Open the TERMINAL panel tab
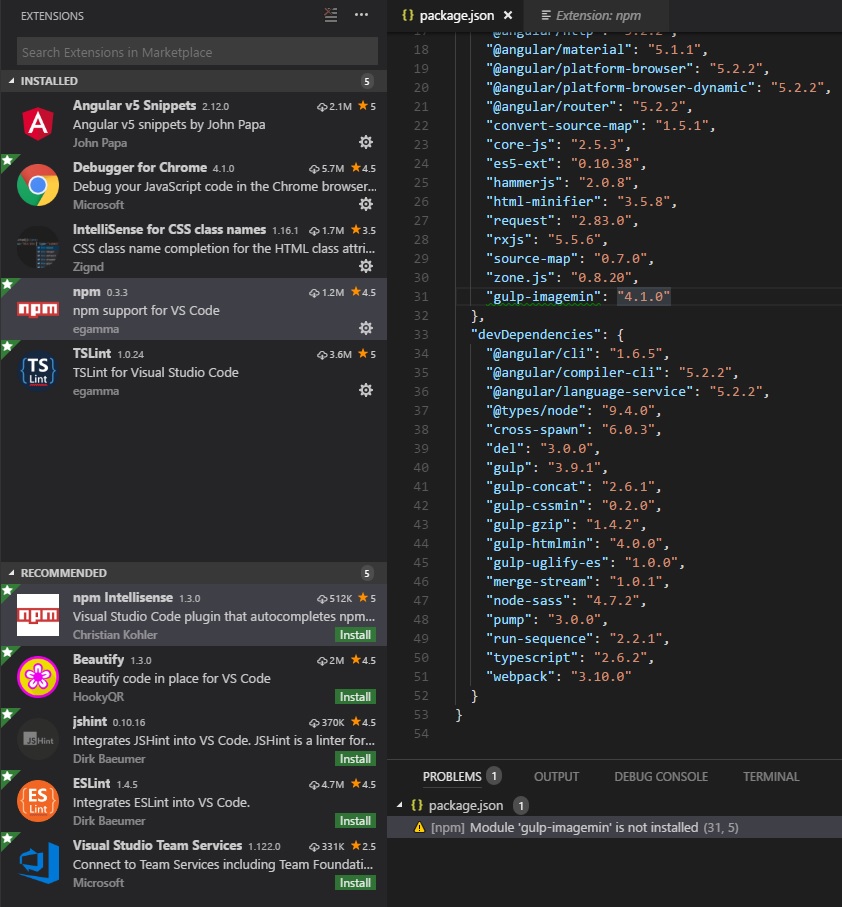The height and width of the screenshot is (907, 842). point(771,776)
